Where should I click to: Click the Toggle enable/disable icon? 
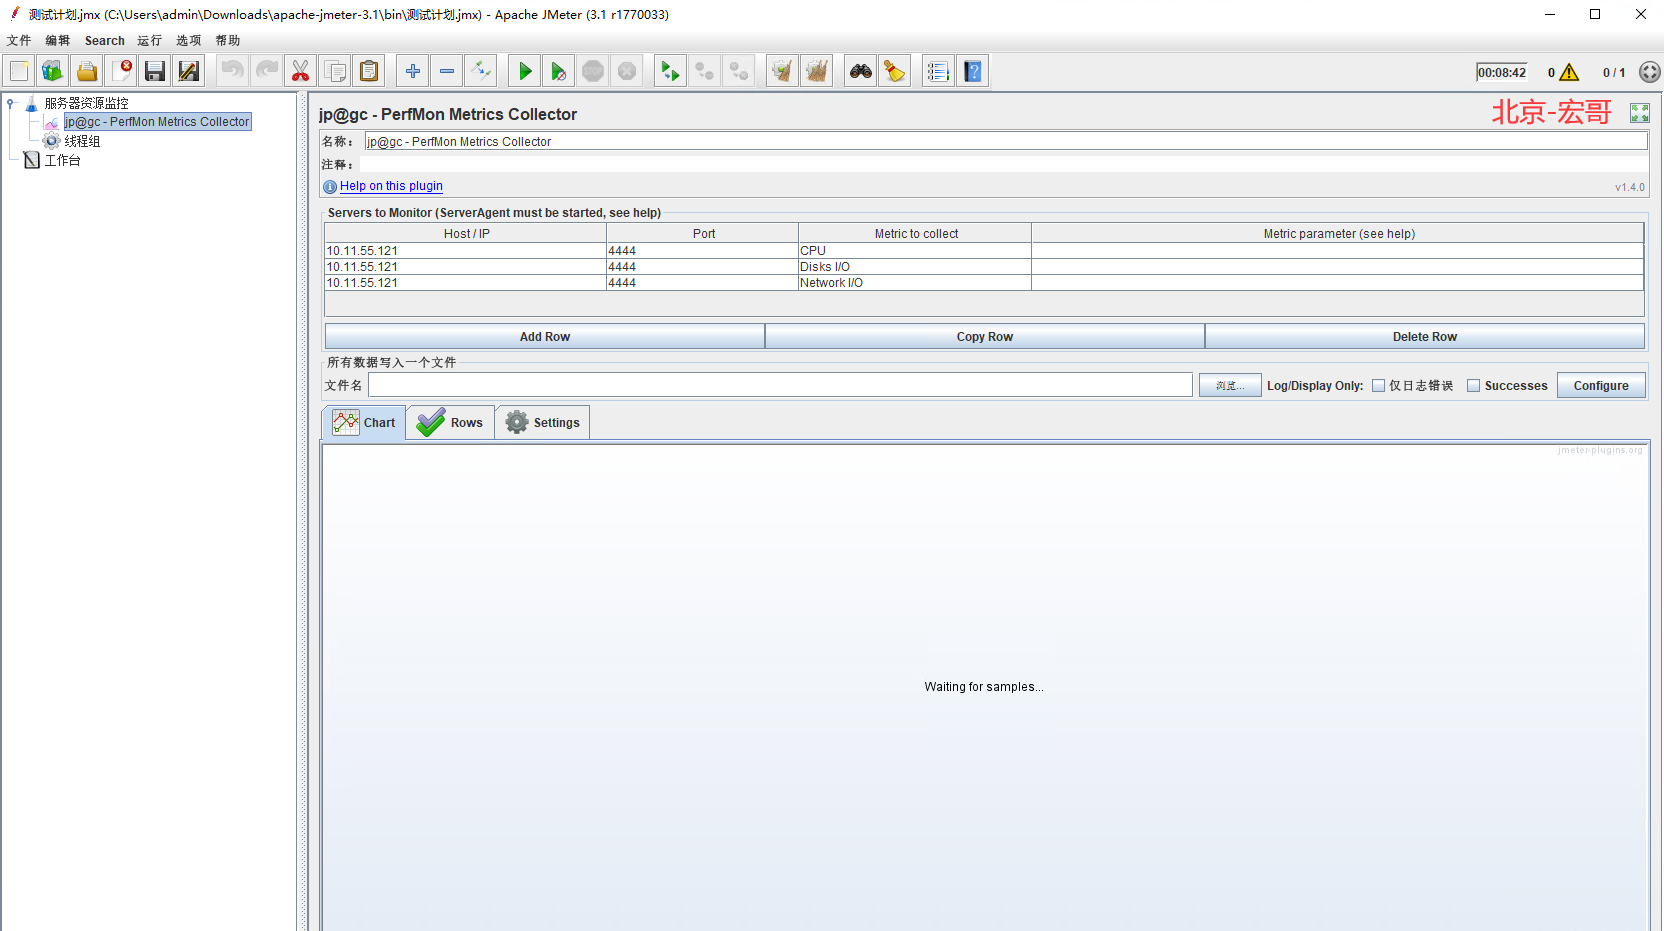(x=481, y=71)
